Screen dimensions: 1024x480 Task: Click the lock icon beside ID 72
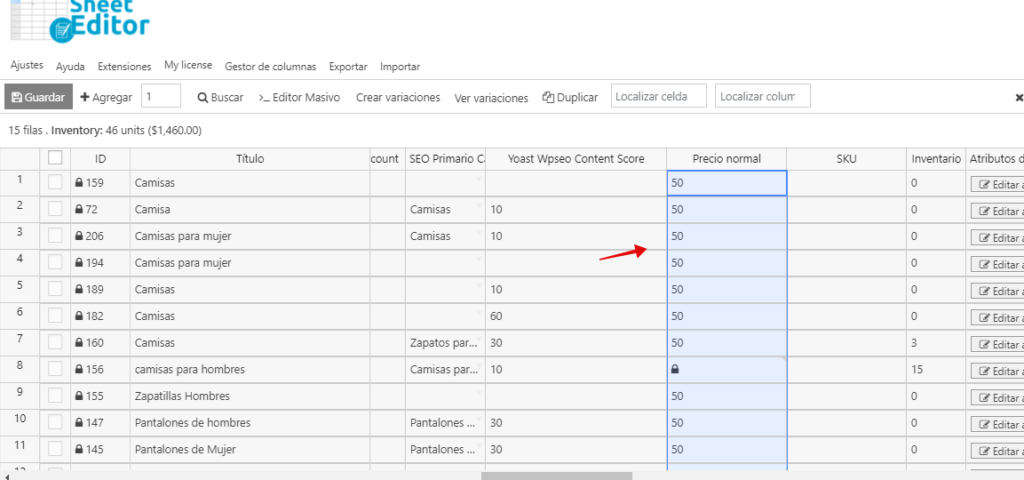click(79, 210)
